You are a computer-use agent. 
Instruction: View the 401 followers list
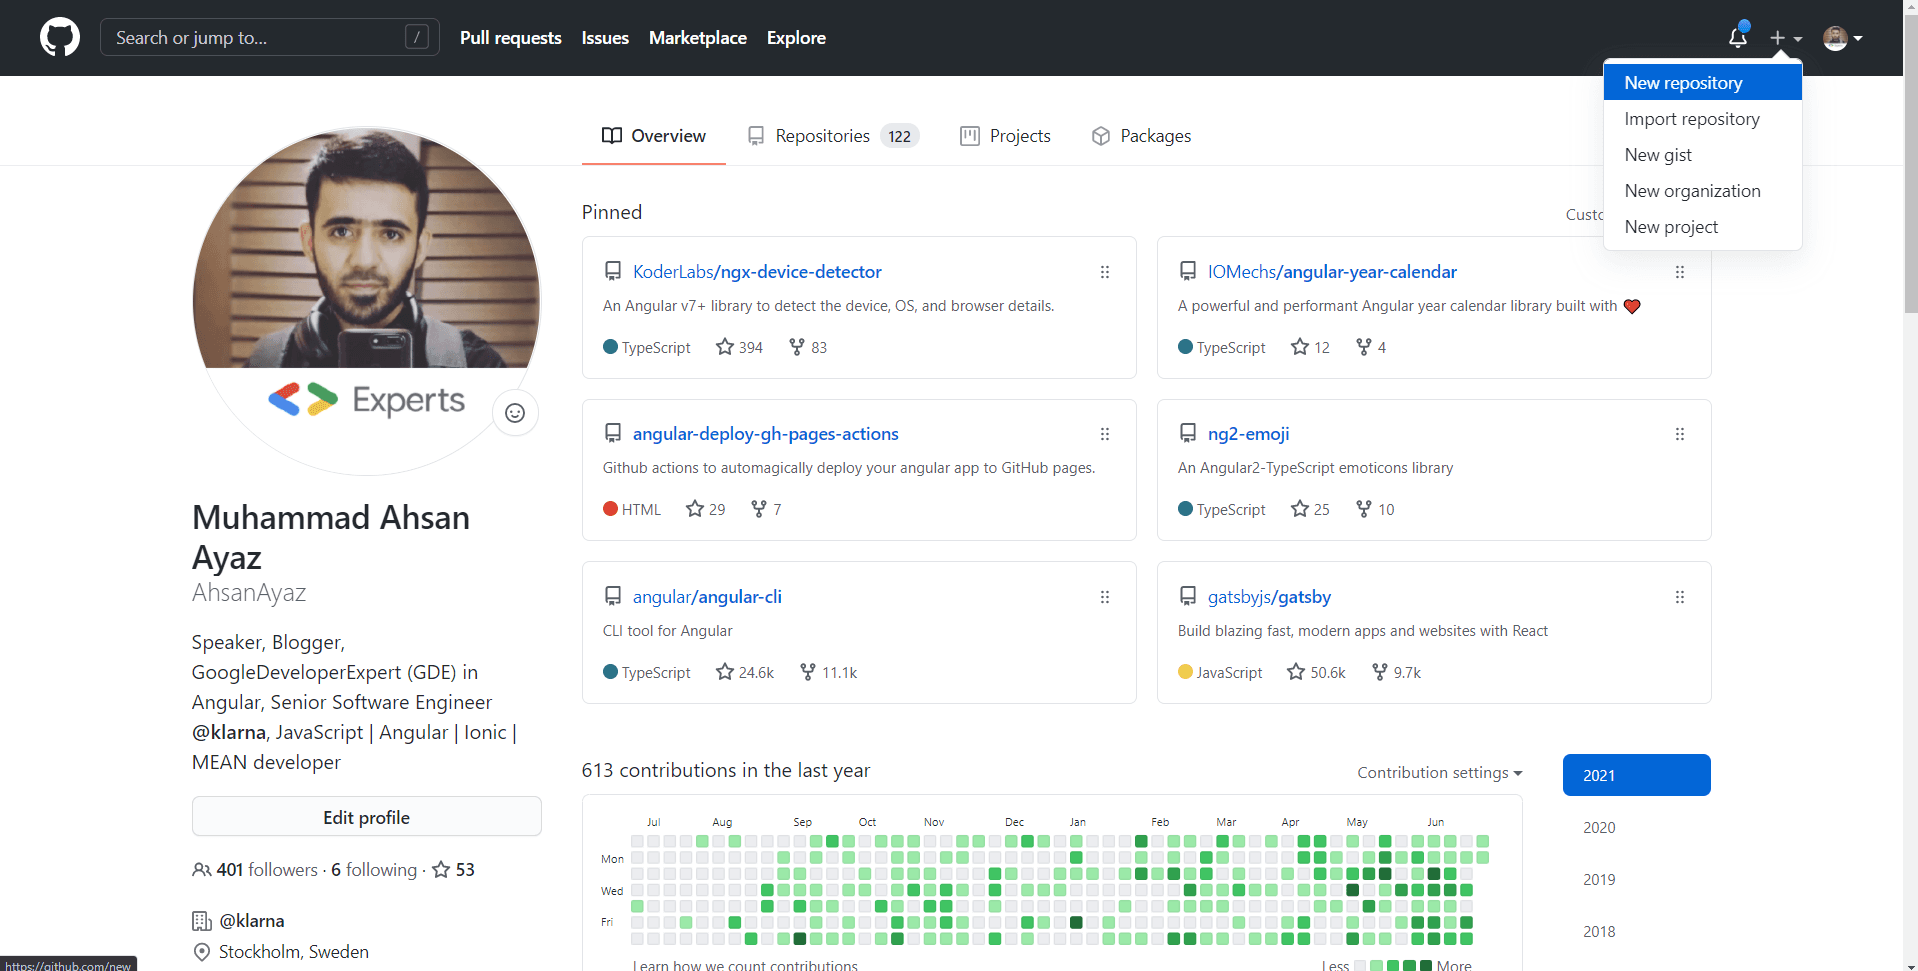pyautogui.click(x=255, y=870)
